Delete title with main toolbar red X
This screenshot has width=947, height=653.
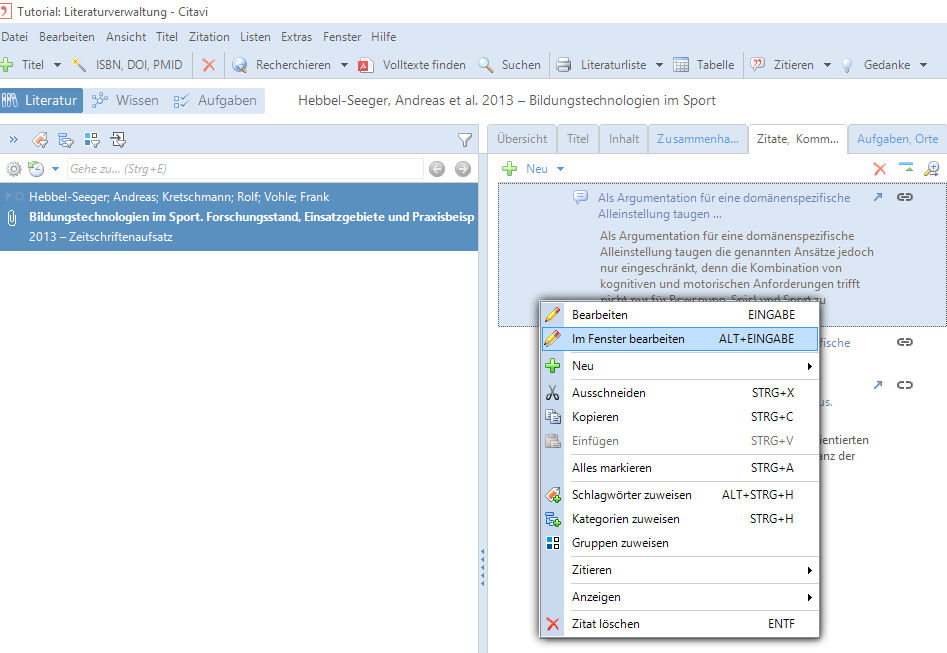[x=208, y=65]
